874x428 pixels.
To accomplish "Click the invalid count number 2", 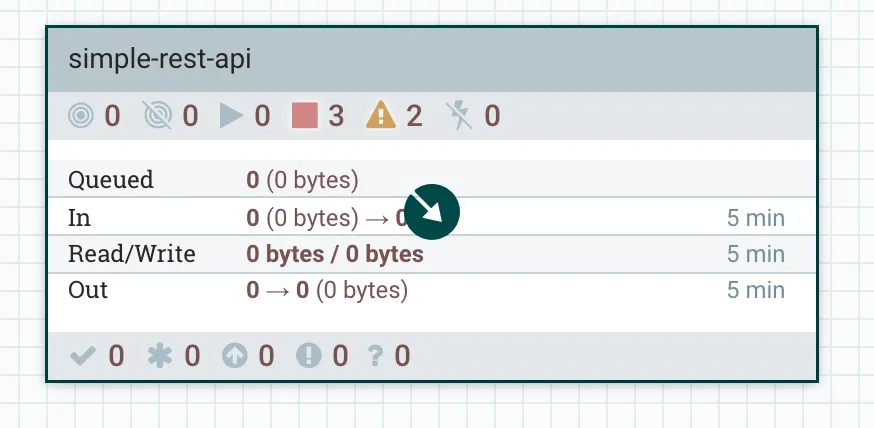I will coord(414,116).
